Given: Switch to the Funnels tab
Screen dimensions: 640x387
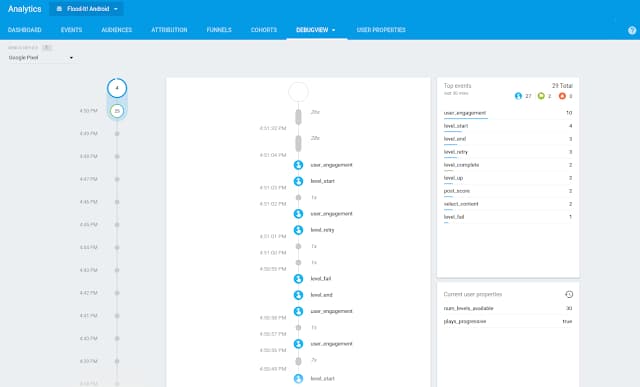Looking at the screenshot, I should tap(219, 30).
